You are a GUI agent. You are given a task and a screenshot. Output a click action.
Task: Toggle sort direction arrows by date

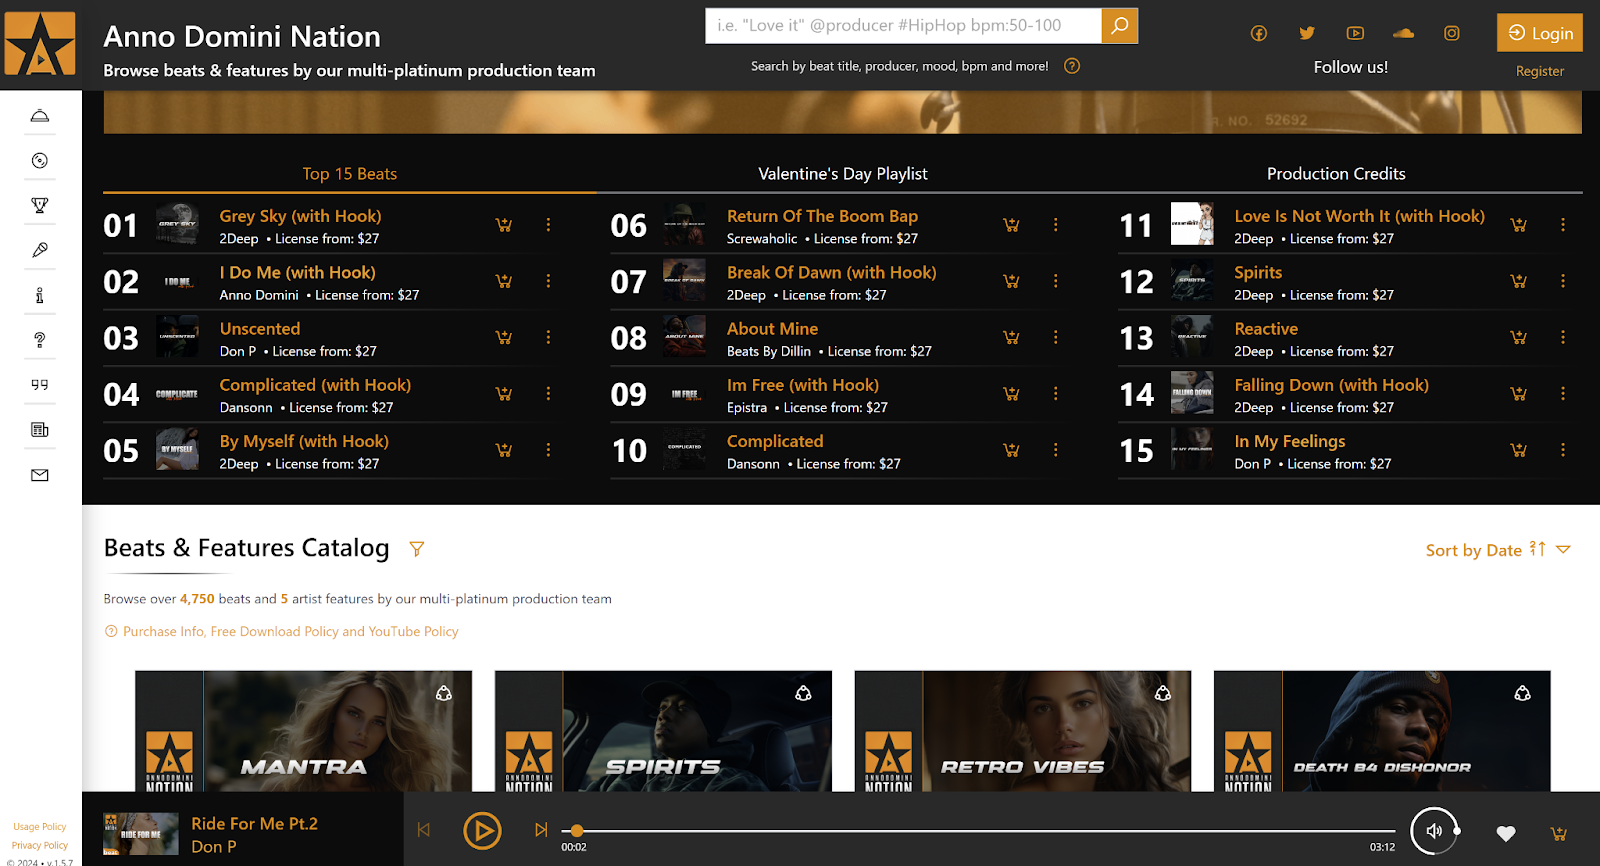pyautogui.click(x=1538, y=549)
